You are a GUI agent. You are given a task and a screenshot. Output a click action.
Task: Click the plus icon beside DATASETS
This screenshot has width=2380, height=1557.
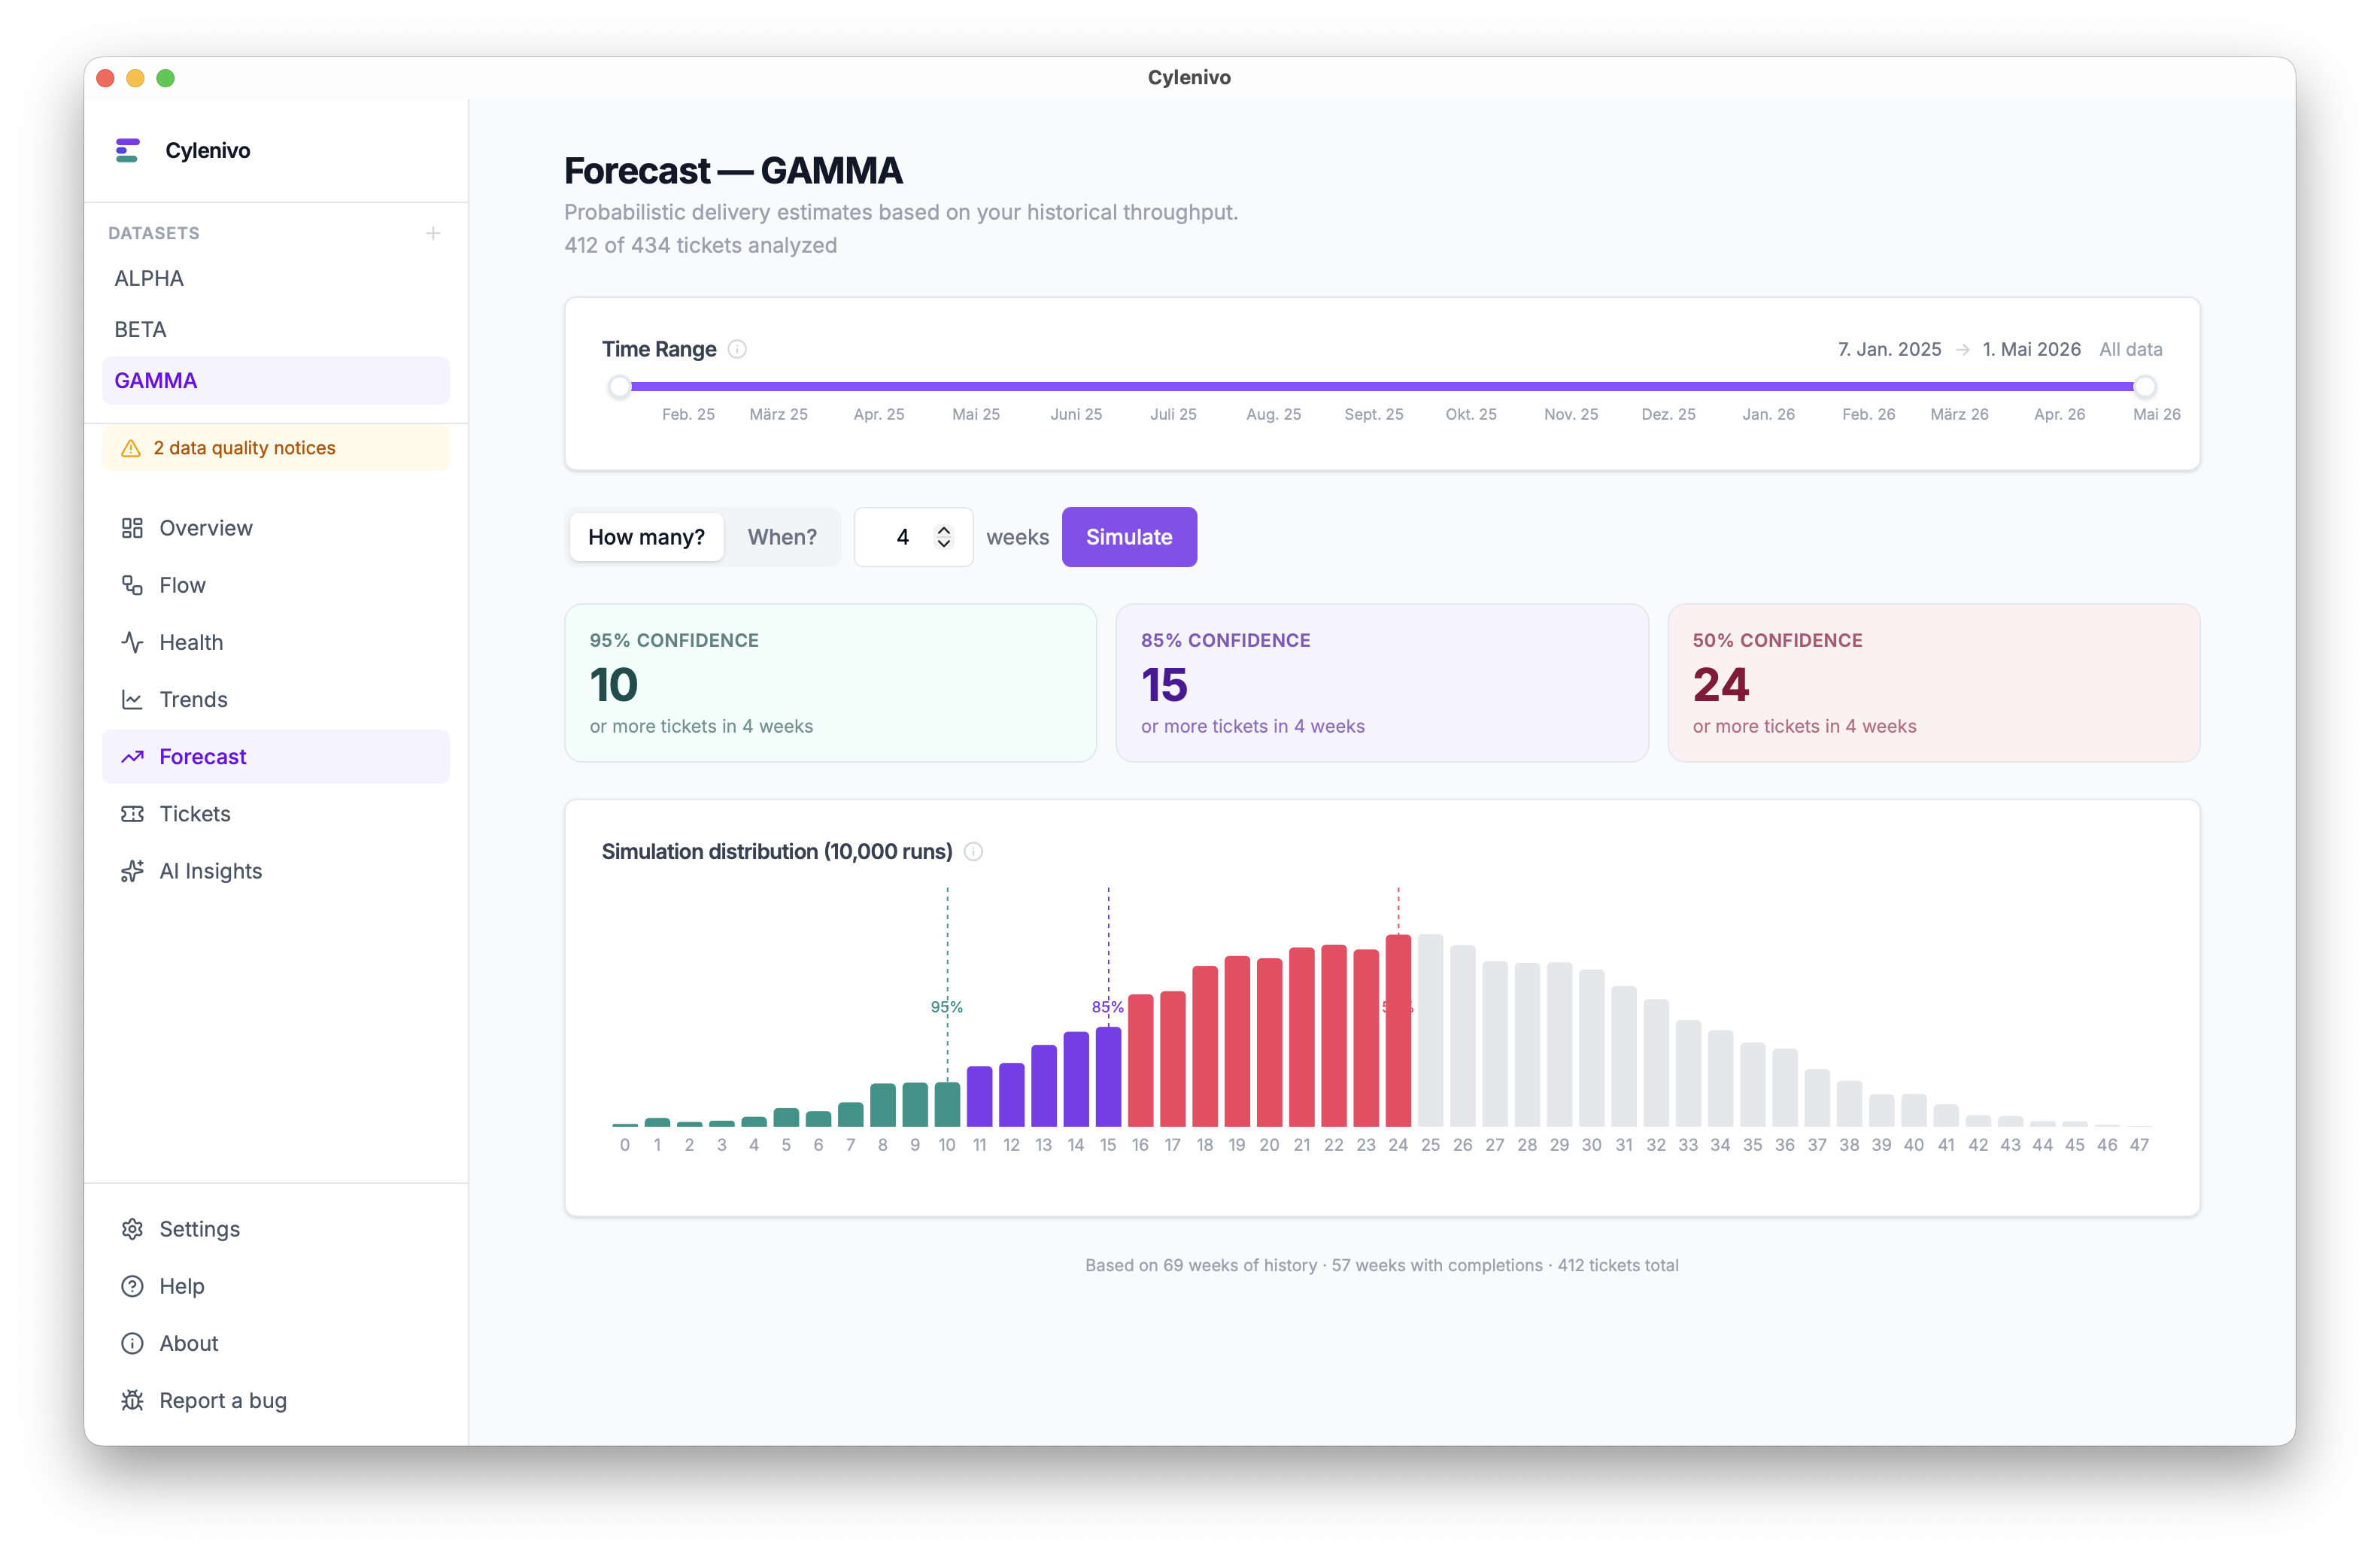[433, 233]
